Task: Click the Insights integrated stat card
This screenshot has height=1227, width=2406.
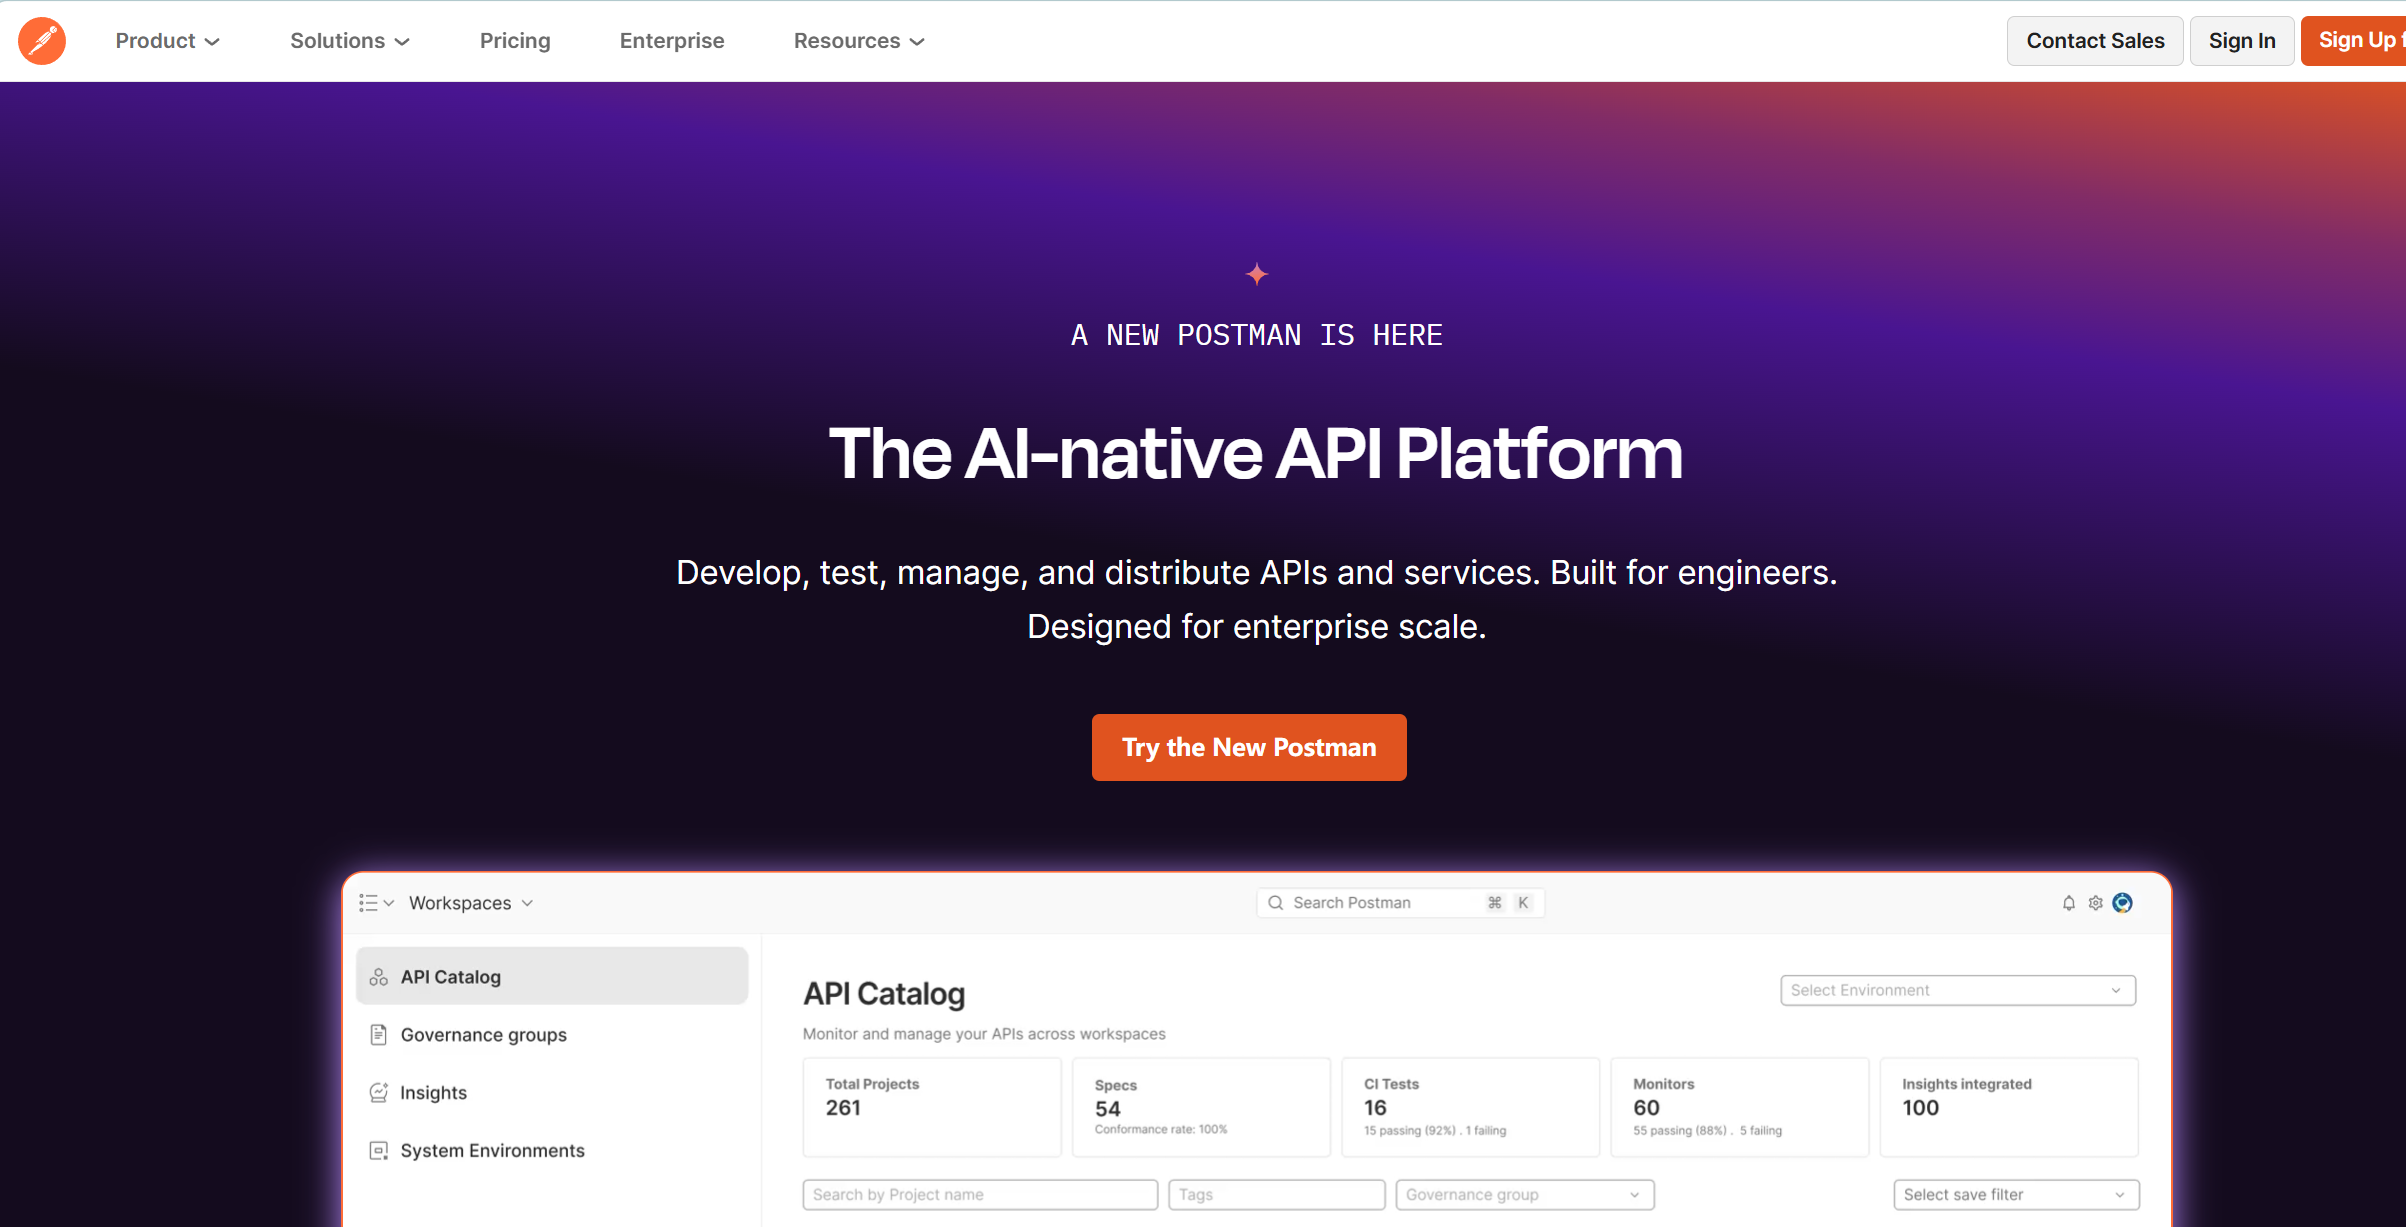Action: coord(2009,1107)
